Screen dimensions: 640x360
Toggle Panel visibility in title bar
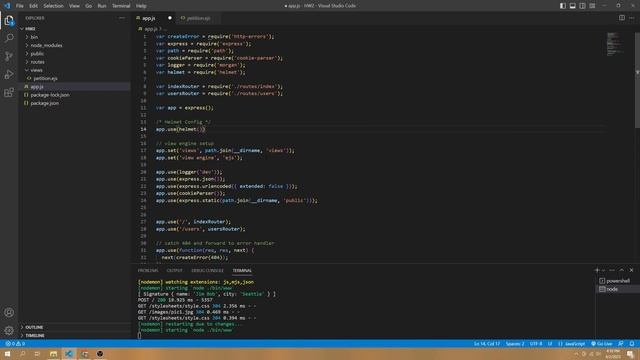point(573,6)
